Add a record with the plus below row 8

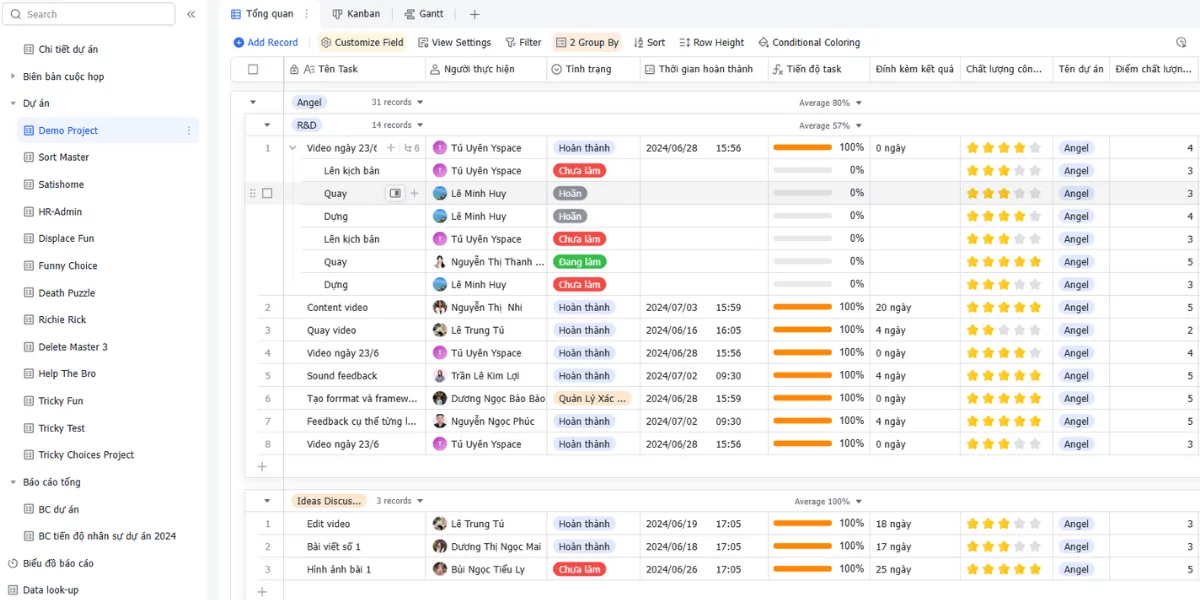point(263,466)
